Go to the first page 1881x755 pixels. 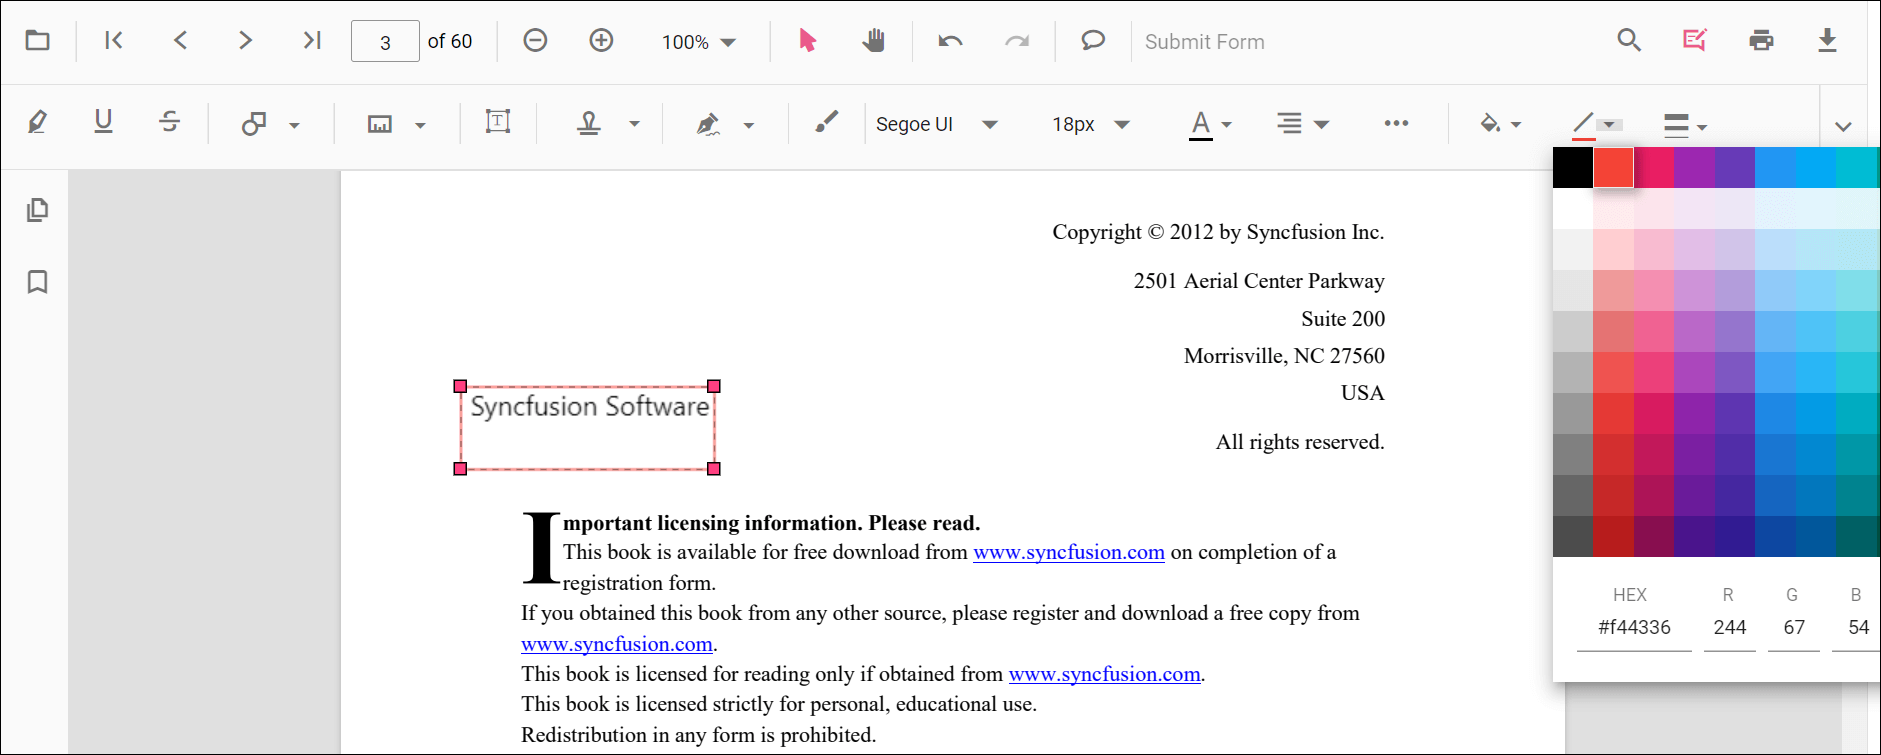click(x=114, y=41)
